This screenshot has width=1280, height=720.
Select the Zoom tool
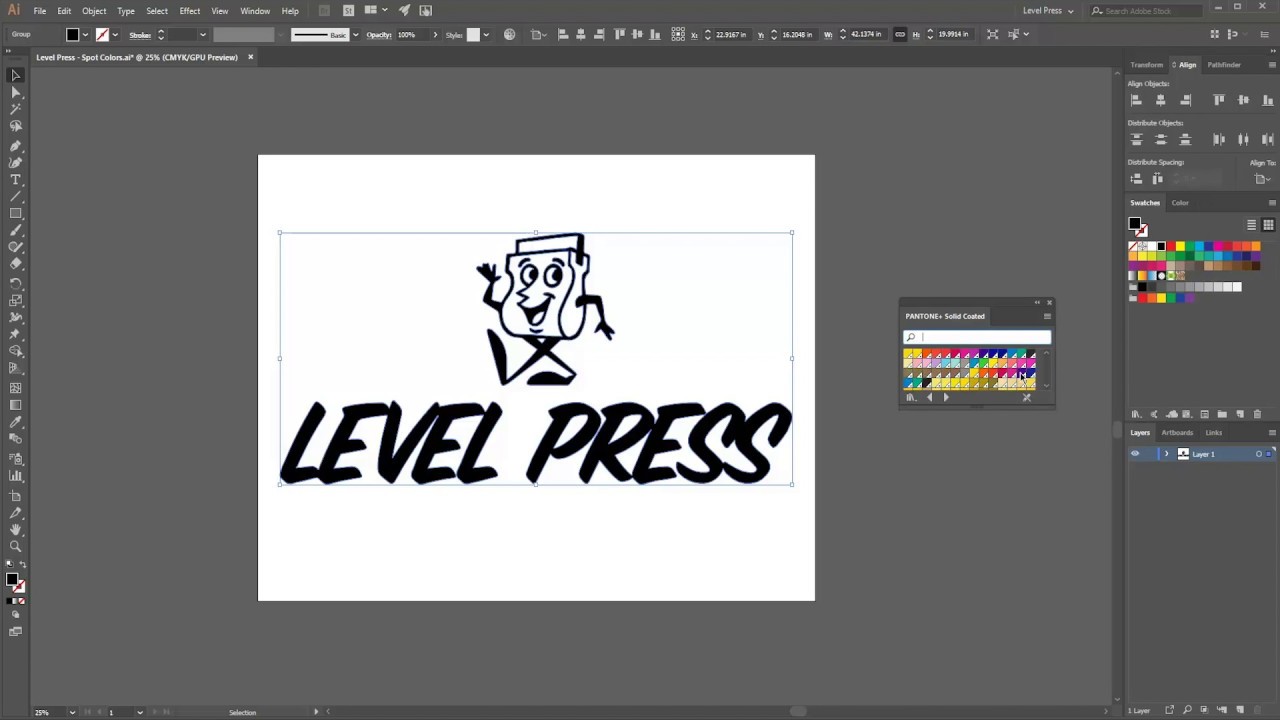[16, 546]
